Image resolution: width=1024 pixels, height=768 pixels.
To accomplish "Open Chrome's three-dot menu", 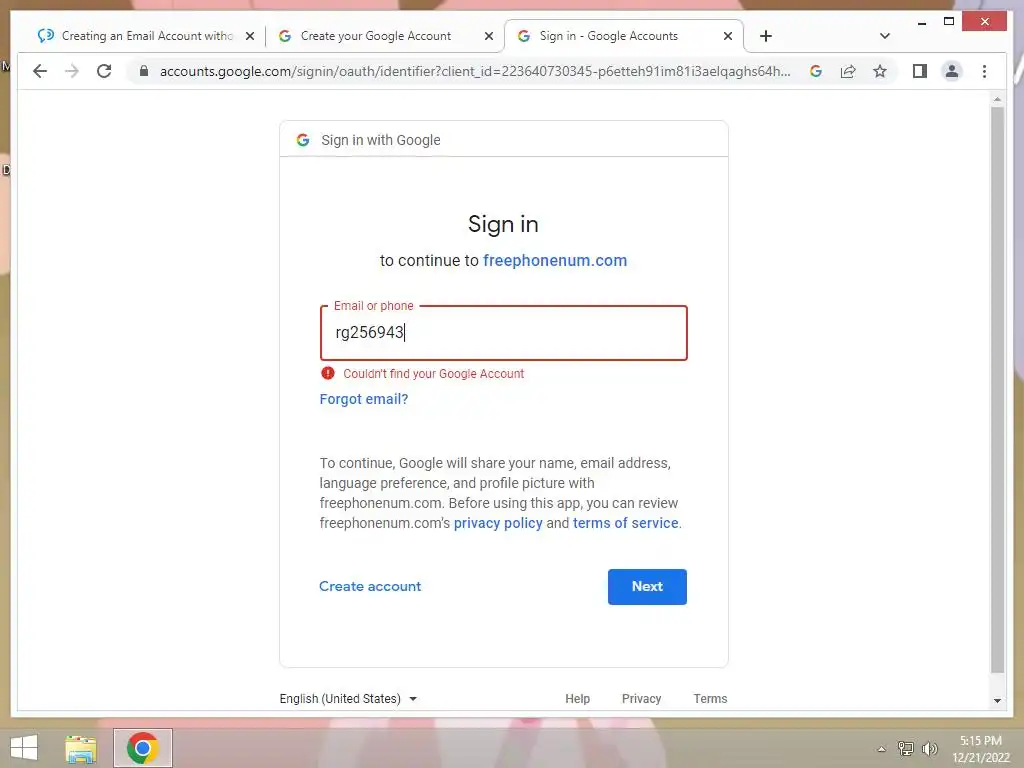I will 984,71.
